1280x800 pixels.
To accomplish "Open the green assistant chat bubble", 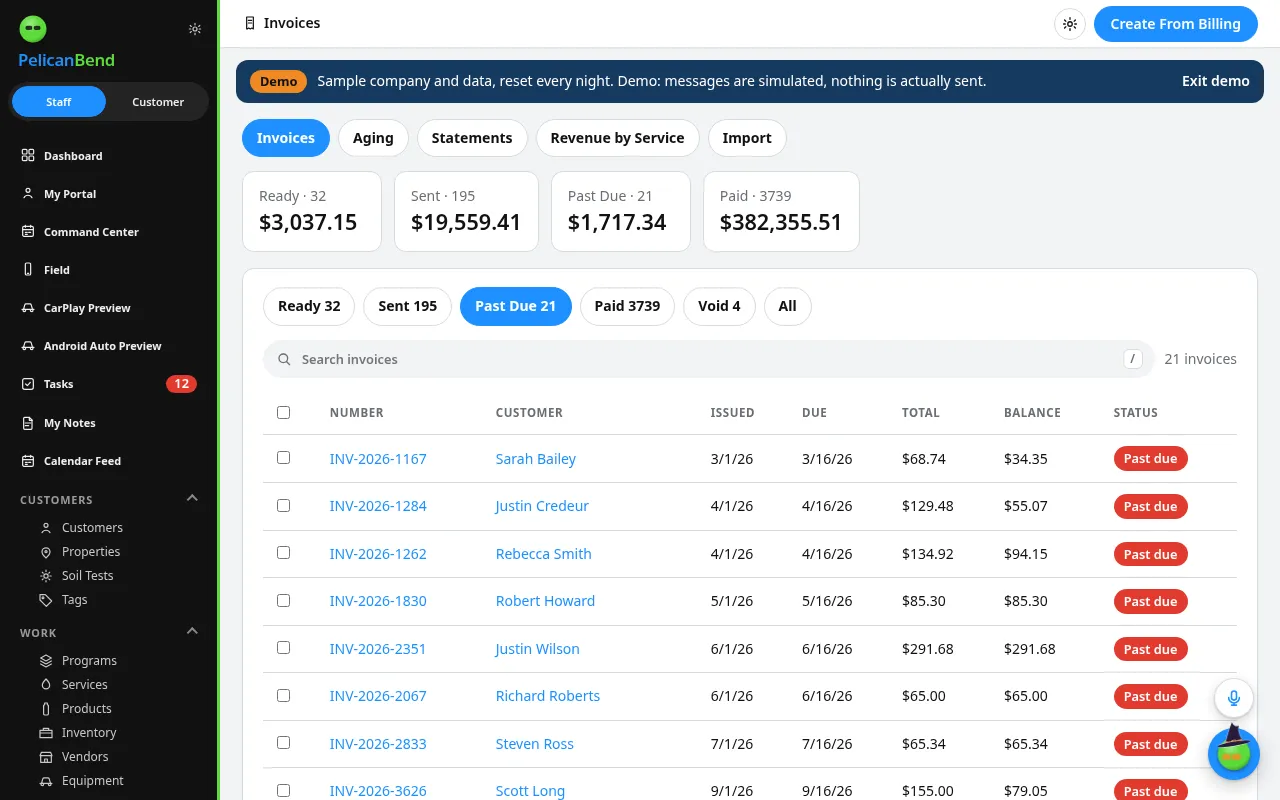I will point(1234,754).
